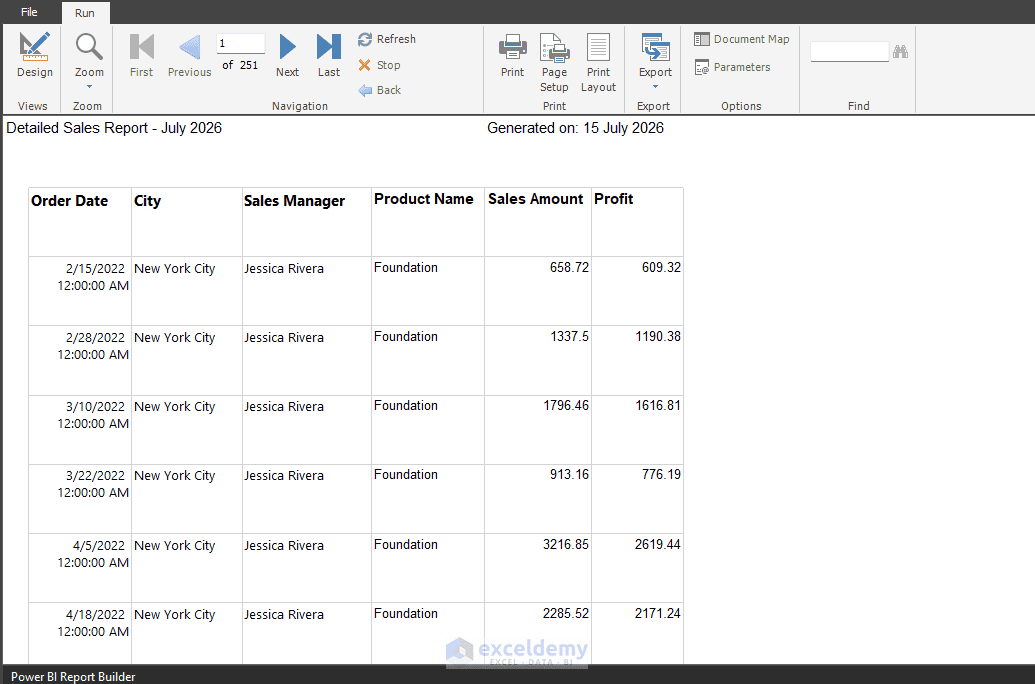Image resolution: width=1035 pixels, height=684 pixels.
Task: Click sales amount 658.72
Action: point(569,267)
